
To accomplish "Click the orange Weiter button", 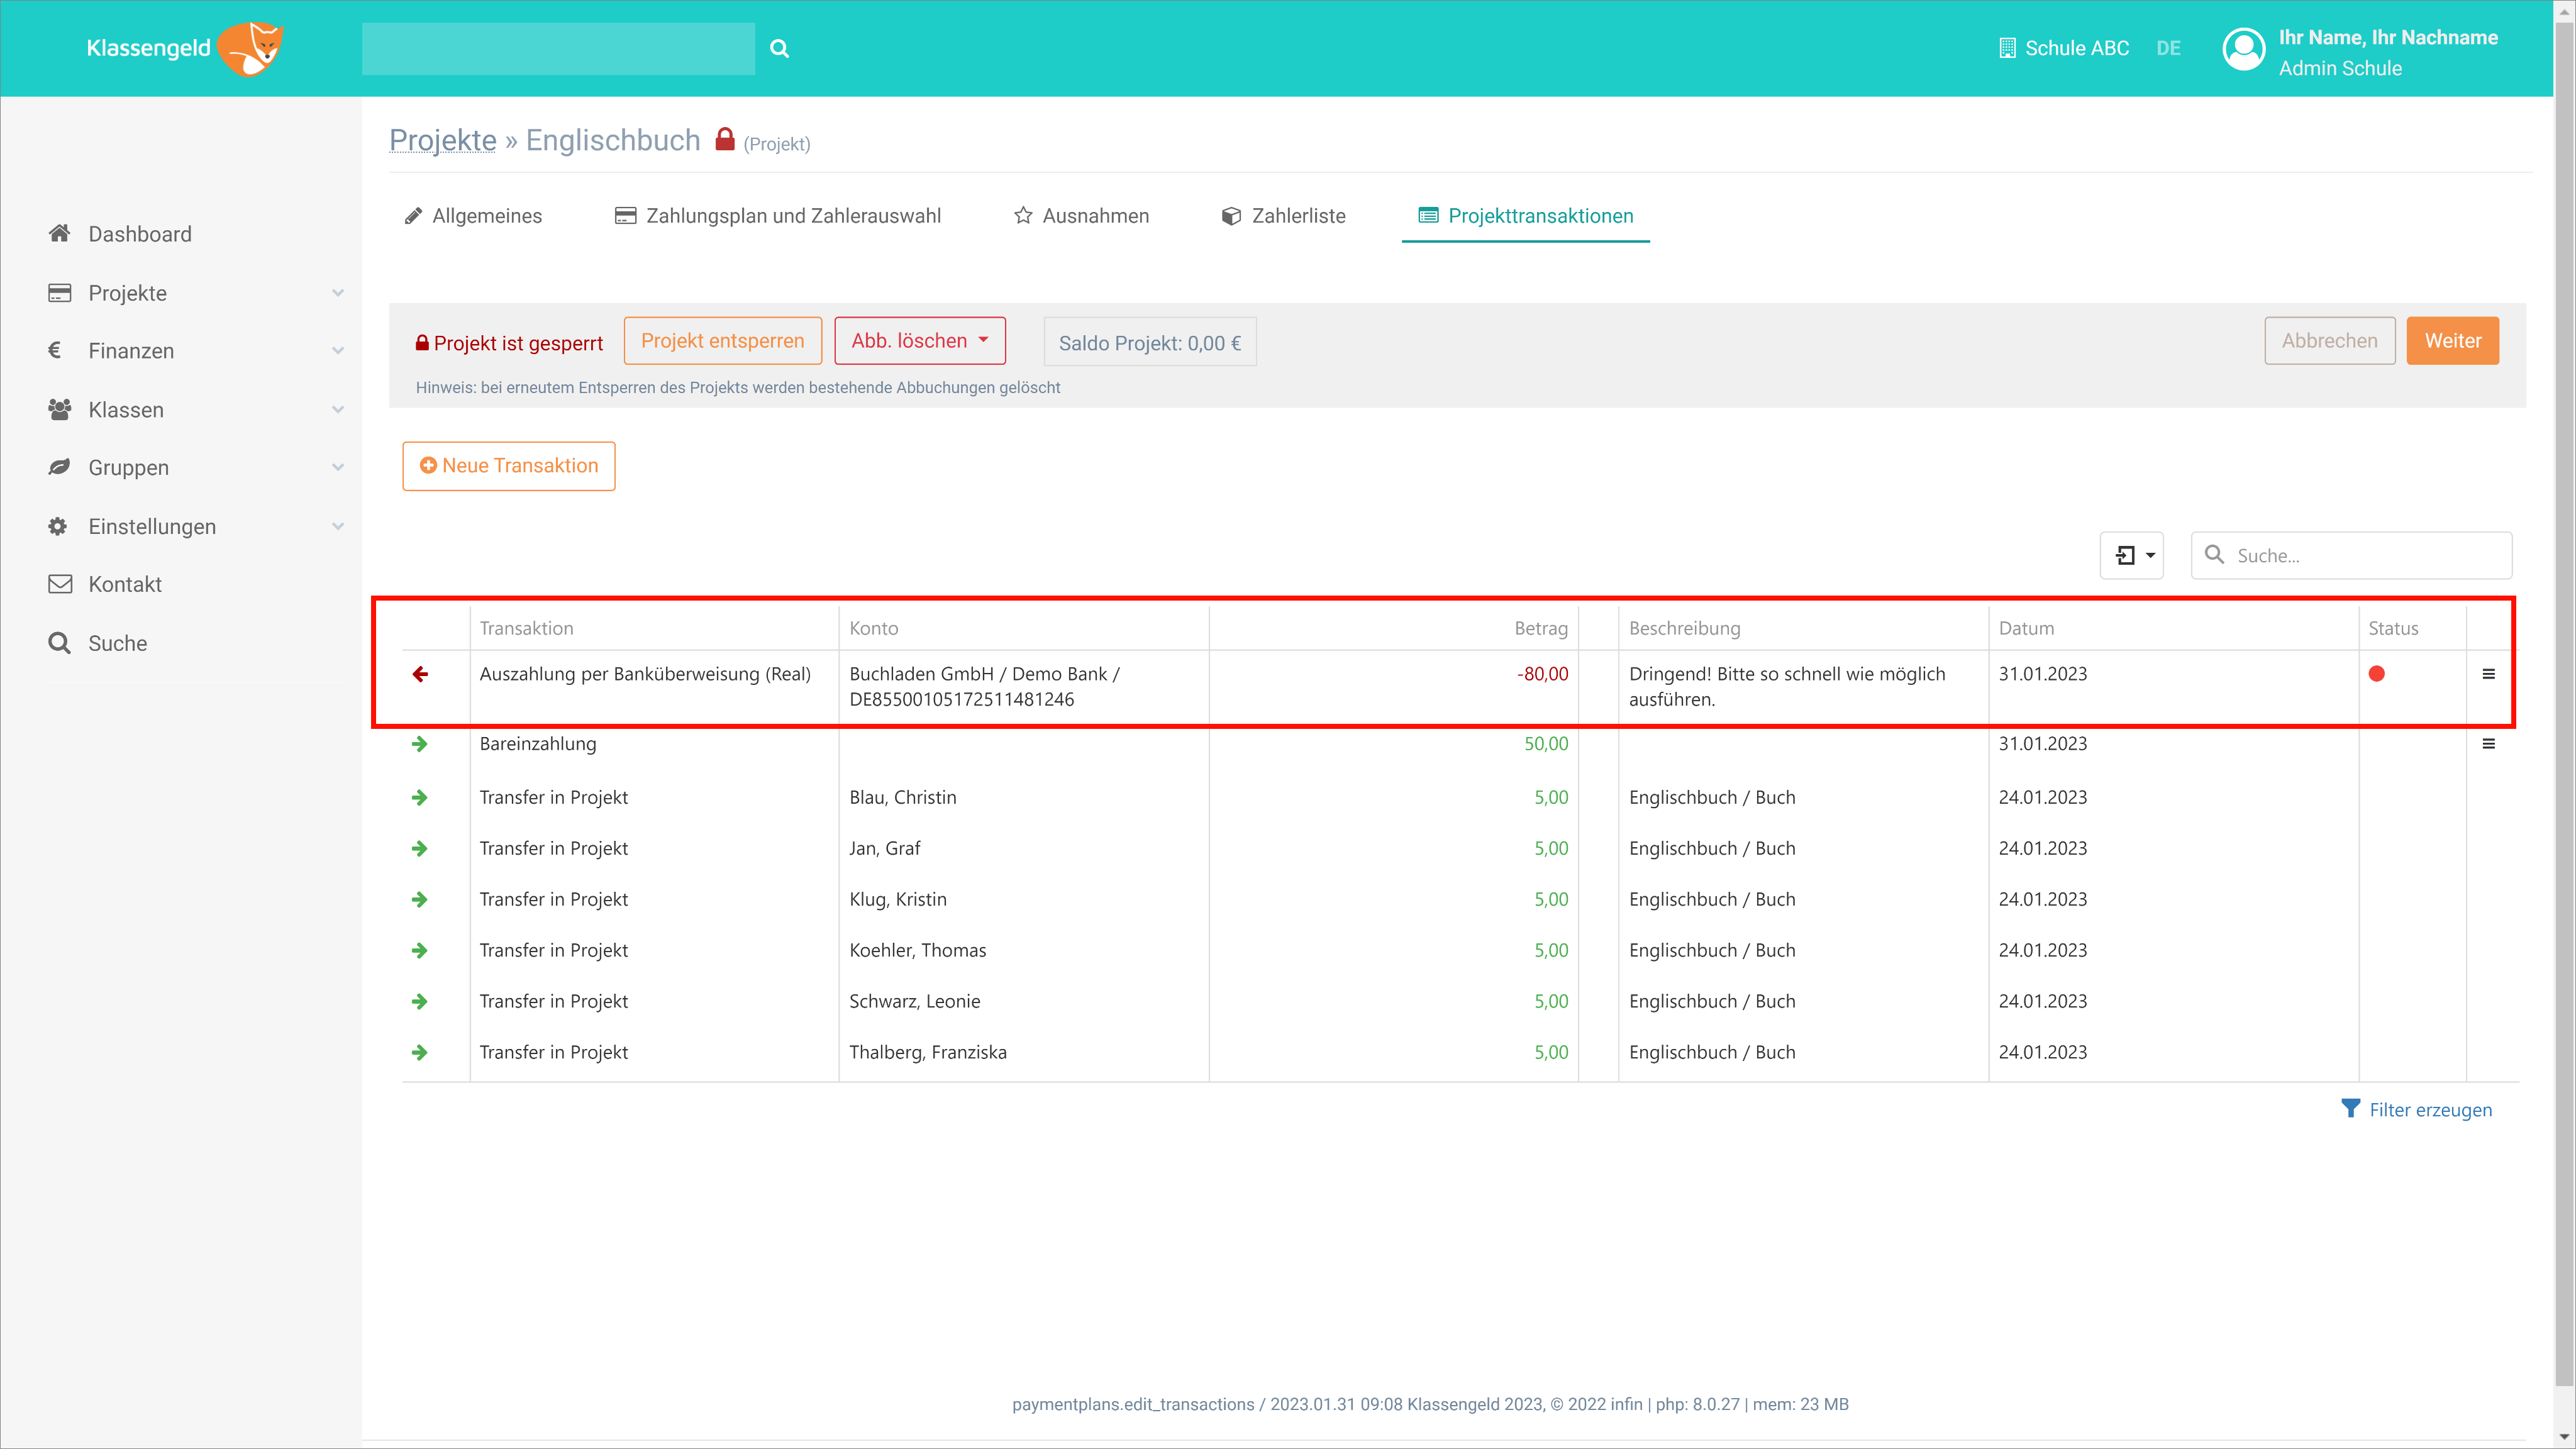I will pyautogui.click(x=2452, y=341).
